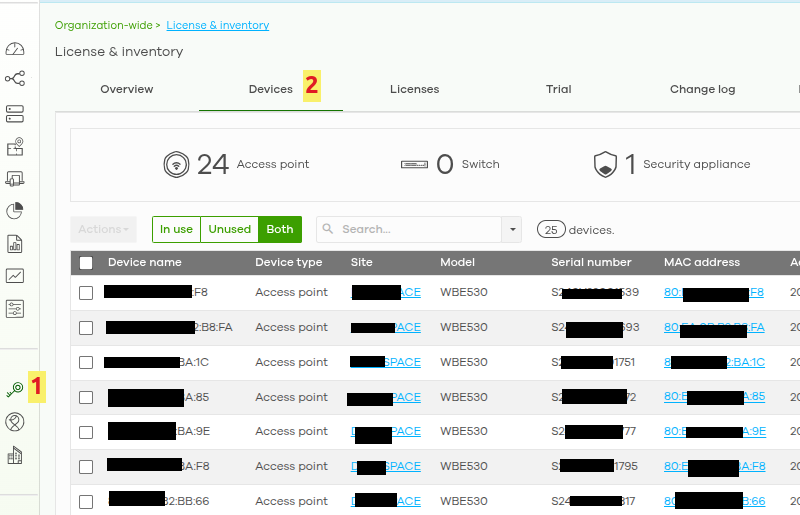Viewport: 800px width, 515px height.
Task: Sort by Device type column header
Action: click(x=289, y=262)
